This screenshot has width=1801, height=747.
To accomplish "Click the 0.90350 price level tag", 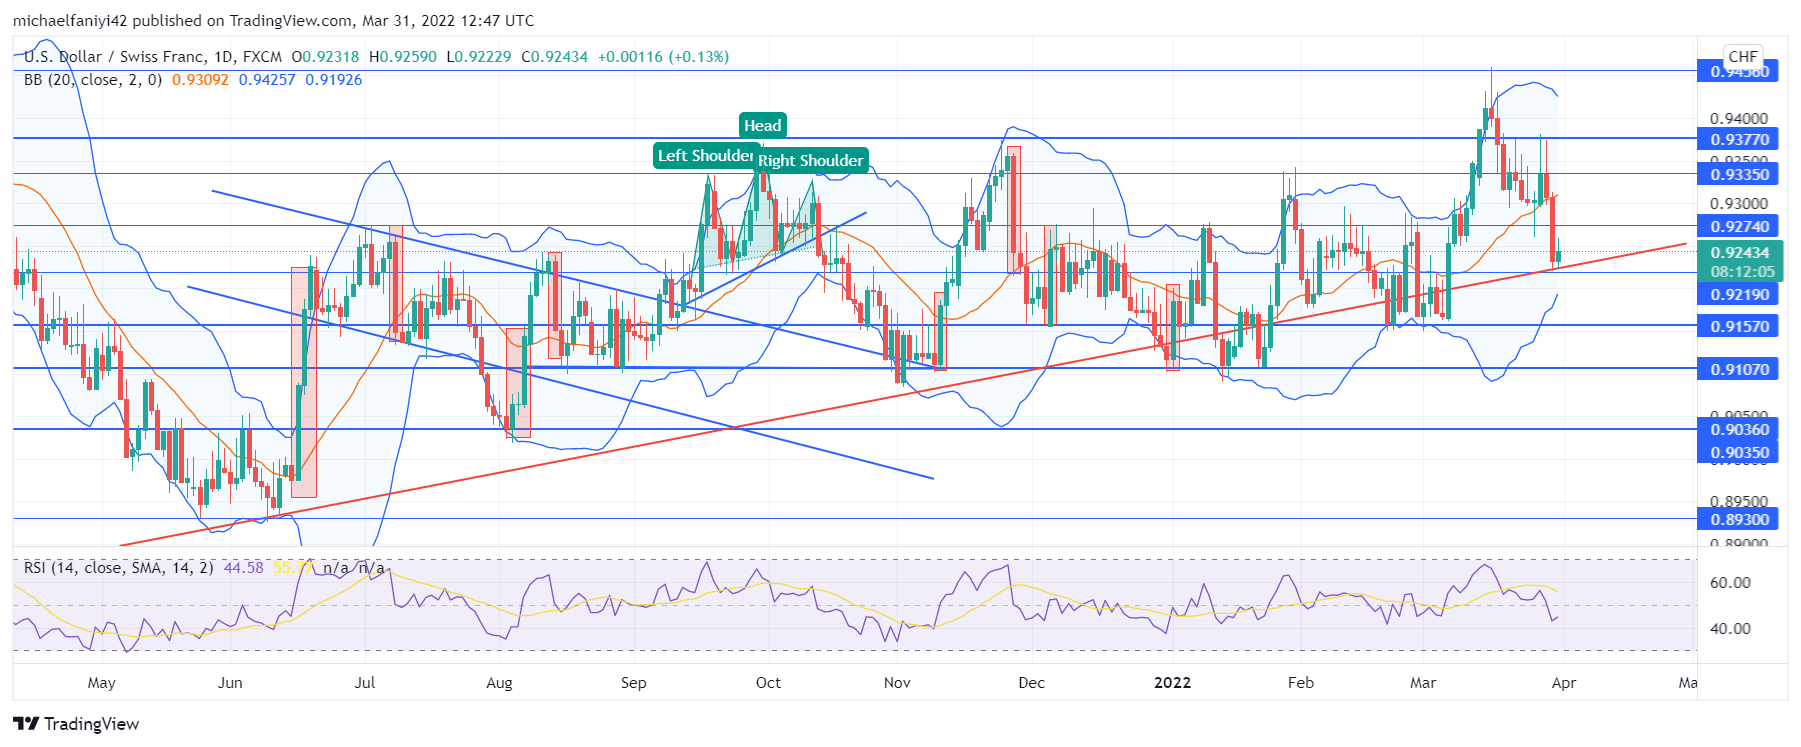I will [1739, 452].
